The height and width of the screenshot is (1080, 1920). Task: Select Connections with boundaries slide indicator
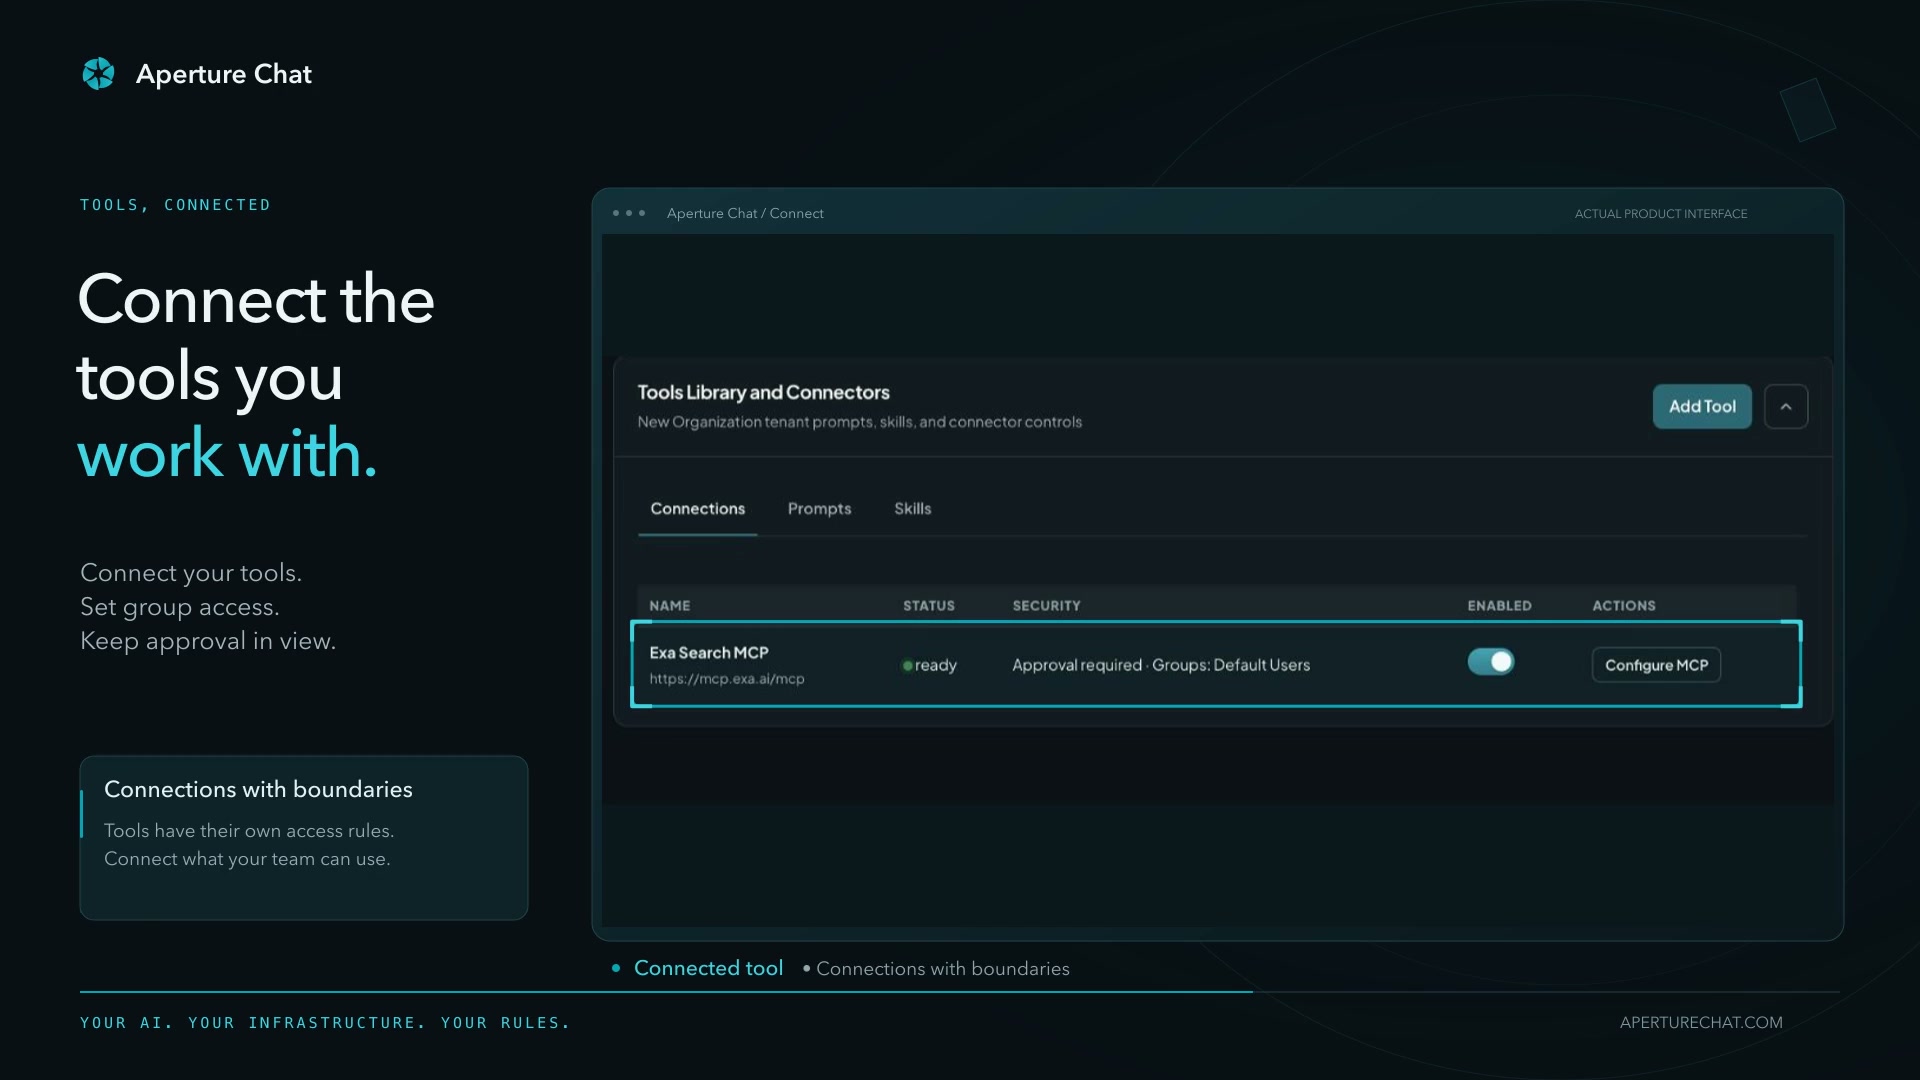[x=936, y=969]
